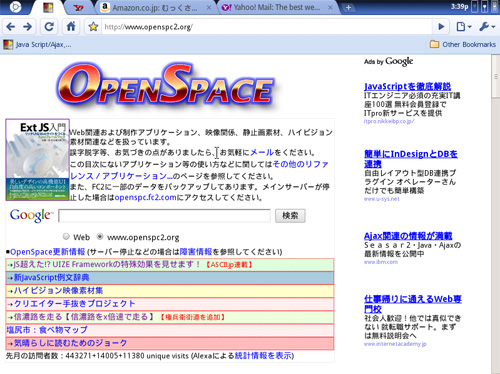Click the 検索 search button
This screenshot has width=500, height=374.
[290, 216]
